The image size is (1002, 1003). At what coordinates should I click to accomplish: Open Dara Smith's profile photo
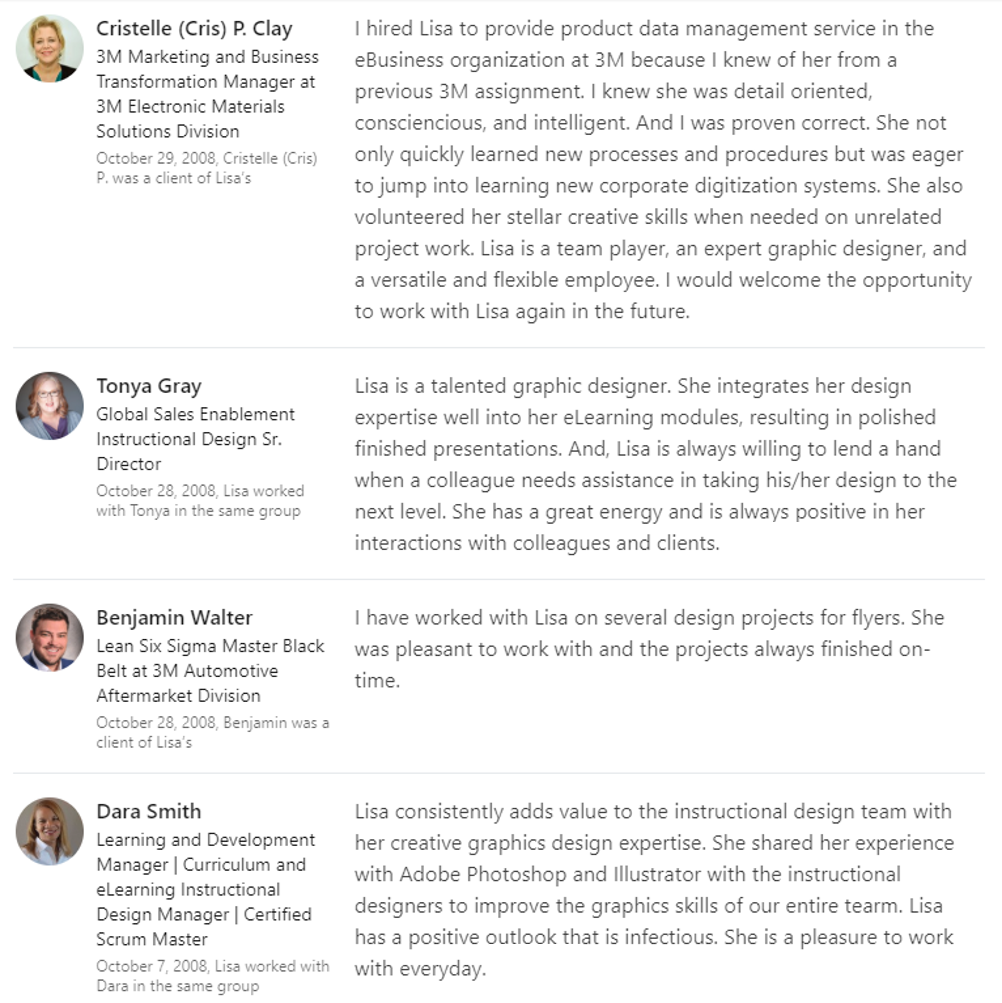(49, 831)
